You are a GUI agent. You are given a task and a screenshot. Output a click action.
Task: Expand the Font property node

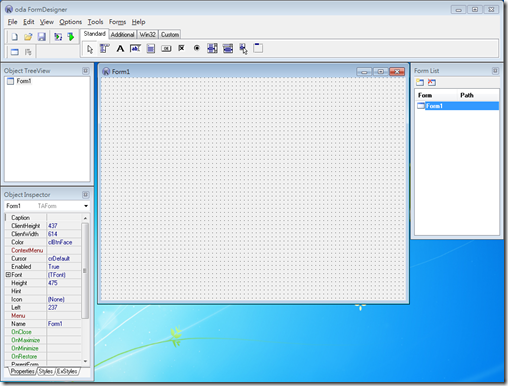coord(8,275)
